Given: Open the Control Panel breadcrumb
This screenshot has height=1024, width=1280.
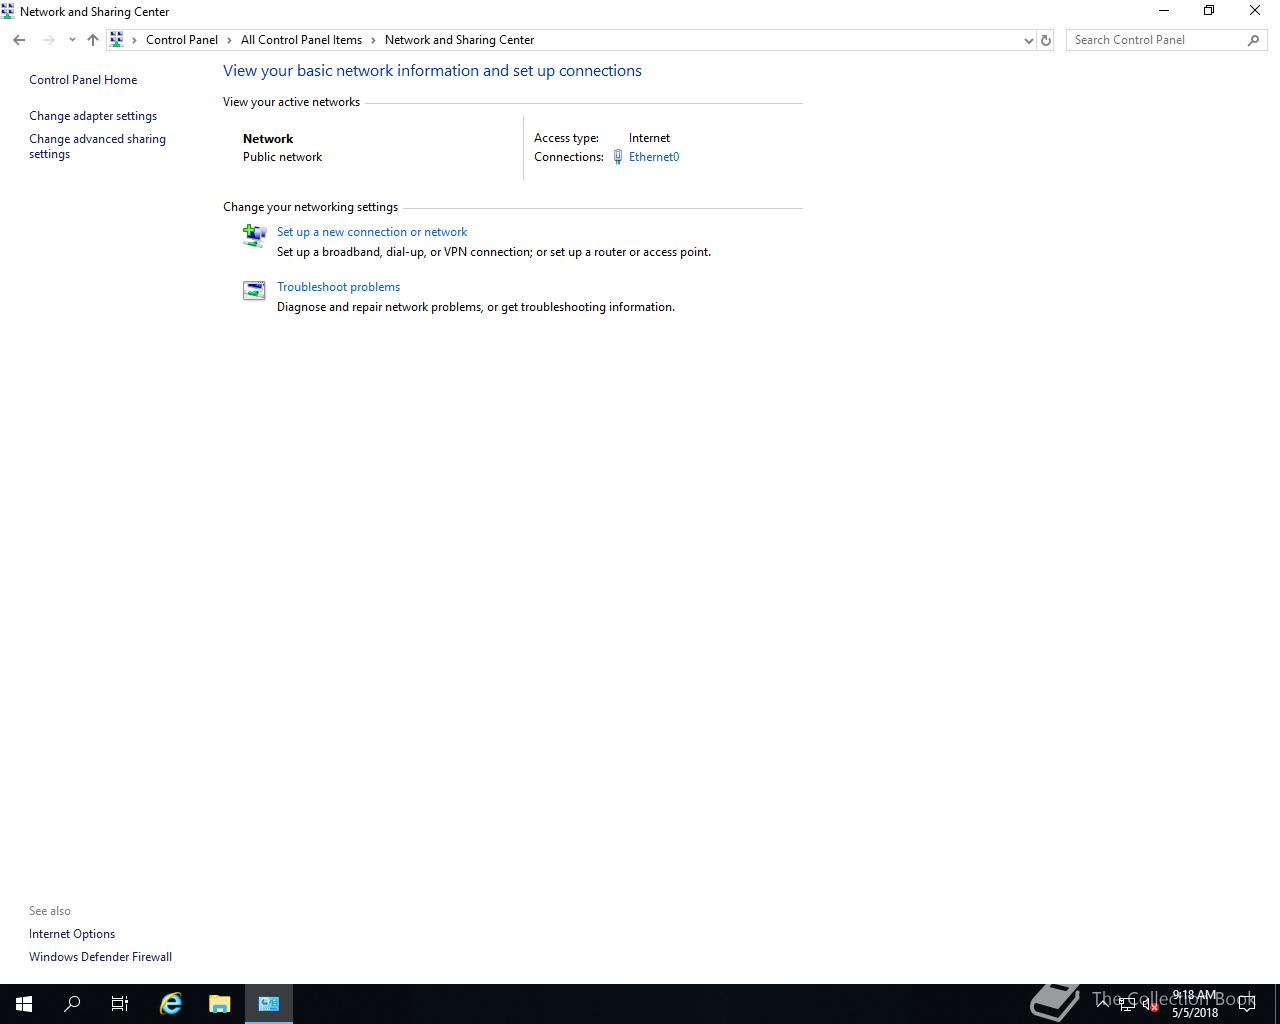Looking at the screenshot, I should 182,40.
